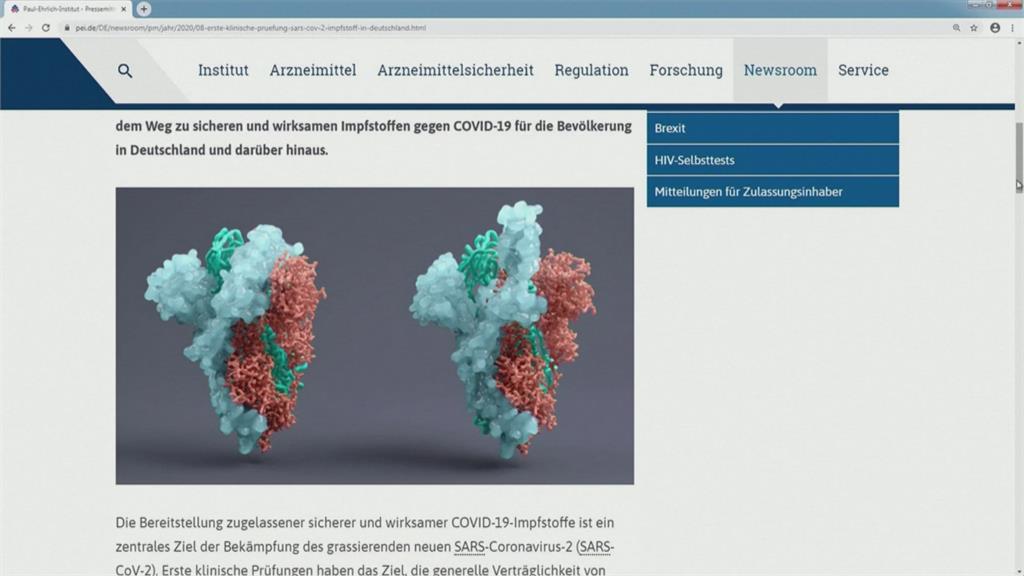
Task: Open the Brexit link
Action: [773, 128]
